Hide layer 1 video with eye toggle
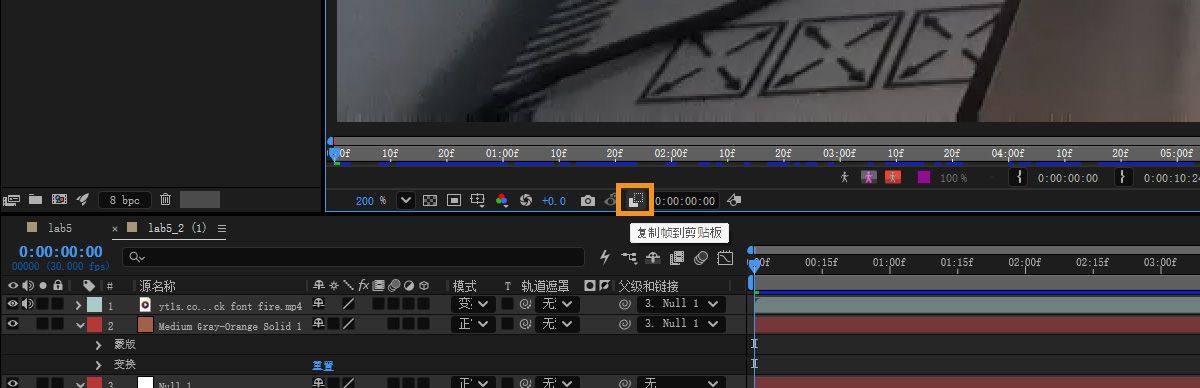Image resolution: width=1200 pixels, height=388 pixels. (13, 304)
